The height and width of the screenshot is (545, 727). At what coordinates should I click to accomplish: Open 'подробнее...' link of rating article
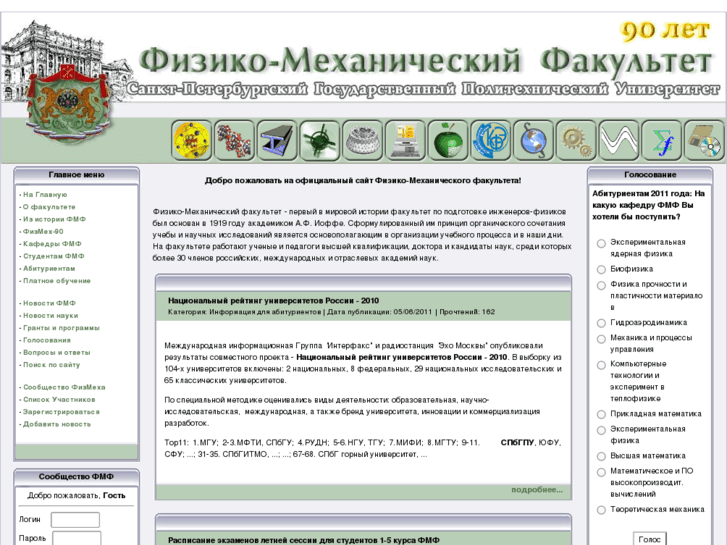click(x=537, y=490)
